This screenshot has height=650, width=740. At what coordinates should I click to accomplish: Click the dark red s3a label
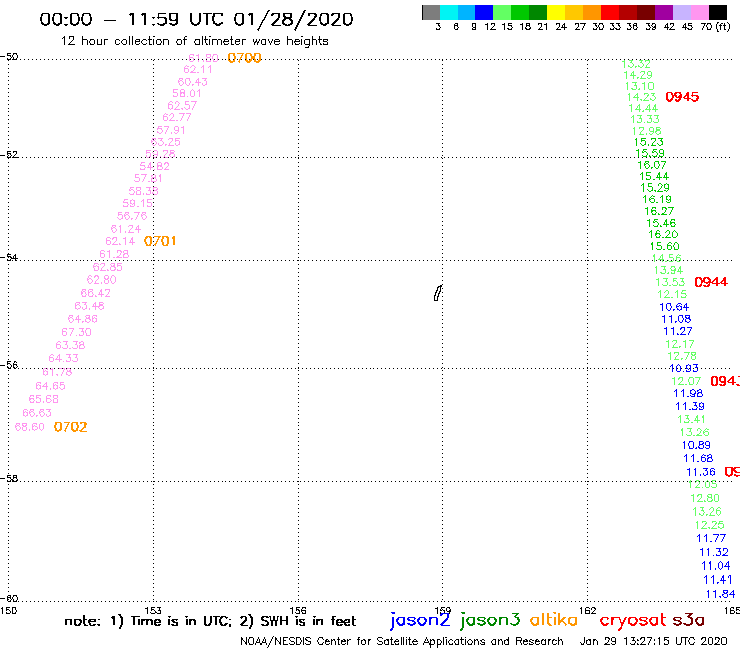click(x=688, y=620)
